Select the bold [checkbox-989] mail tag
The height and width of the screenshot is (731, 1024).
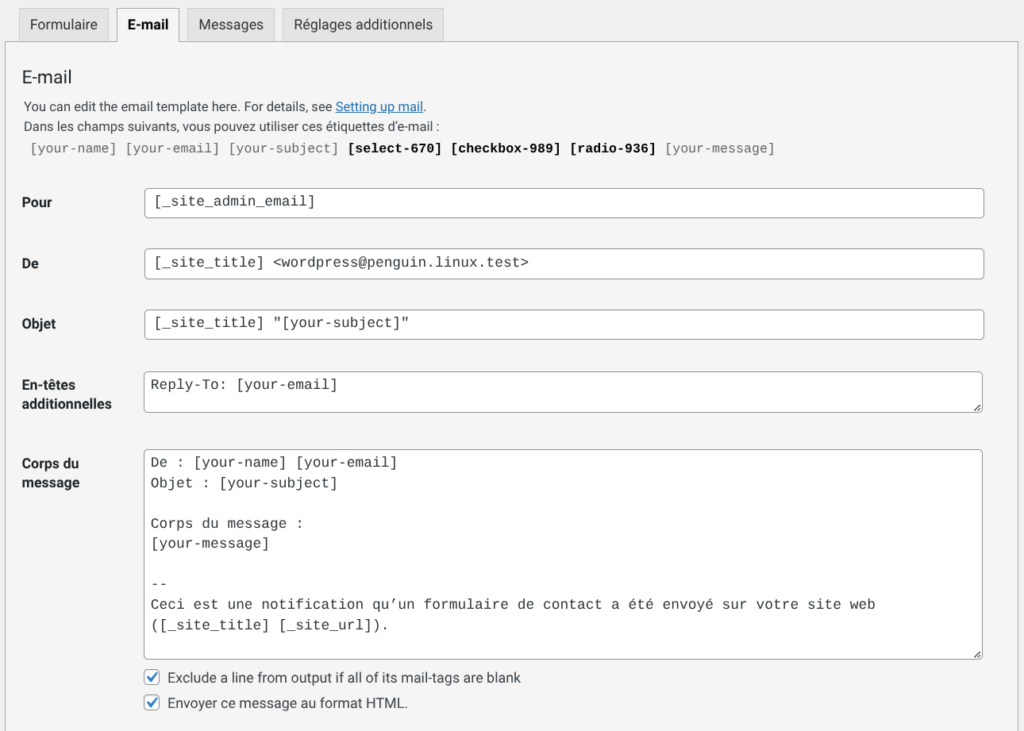[x=505, y=149]
